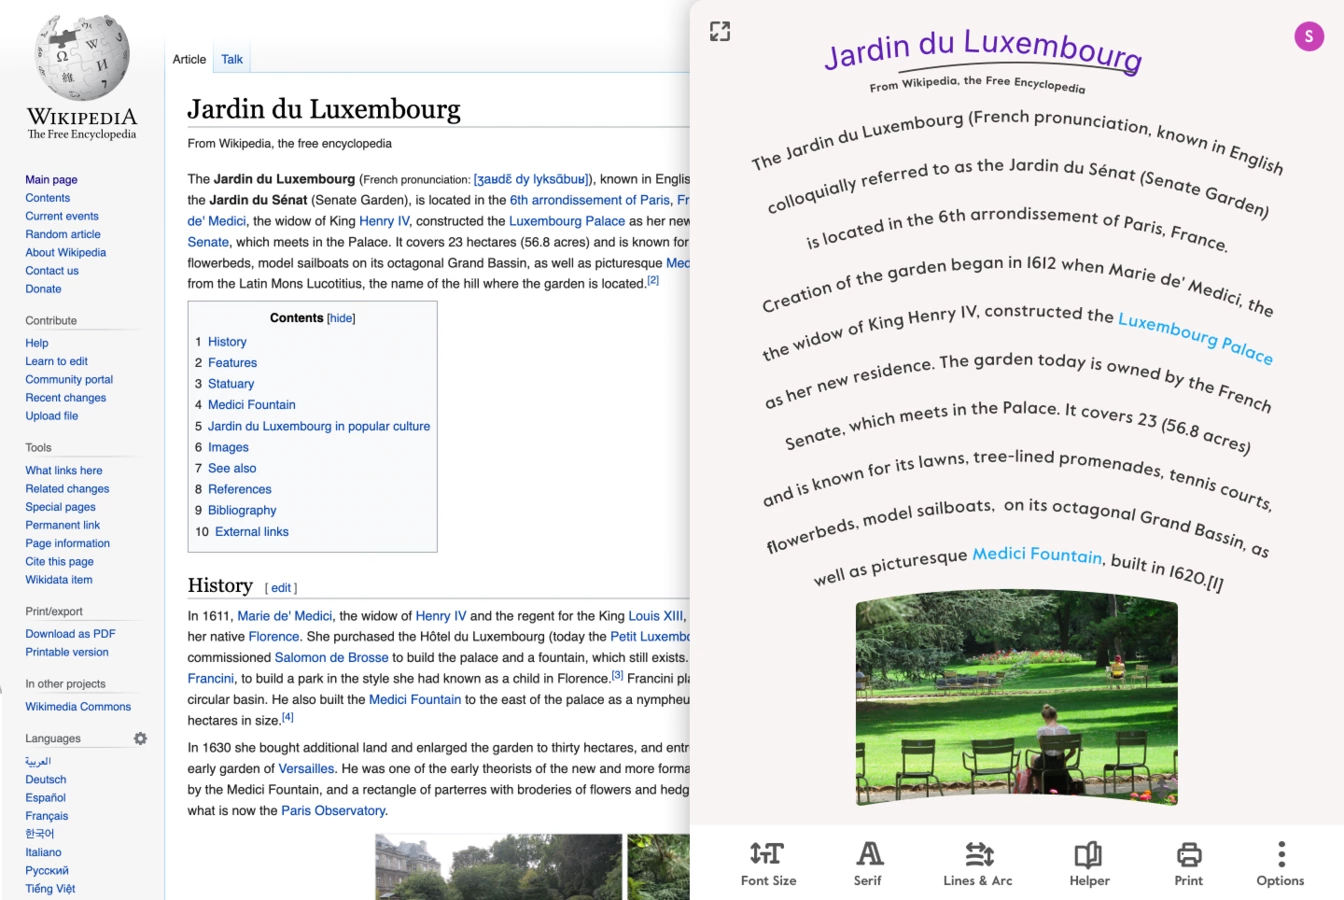Switch language to Français
The image size is (1344, 900).
pos(47,816)
